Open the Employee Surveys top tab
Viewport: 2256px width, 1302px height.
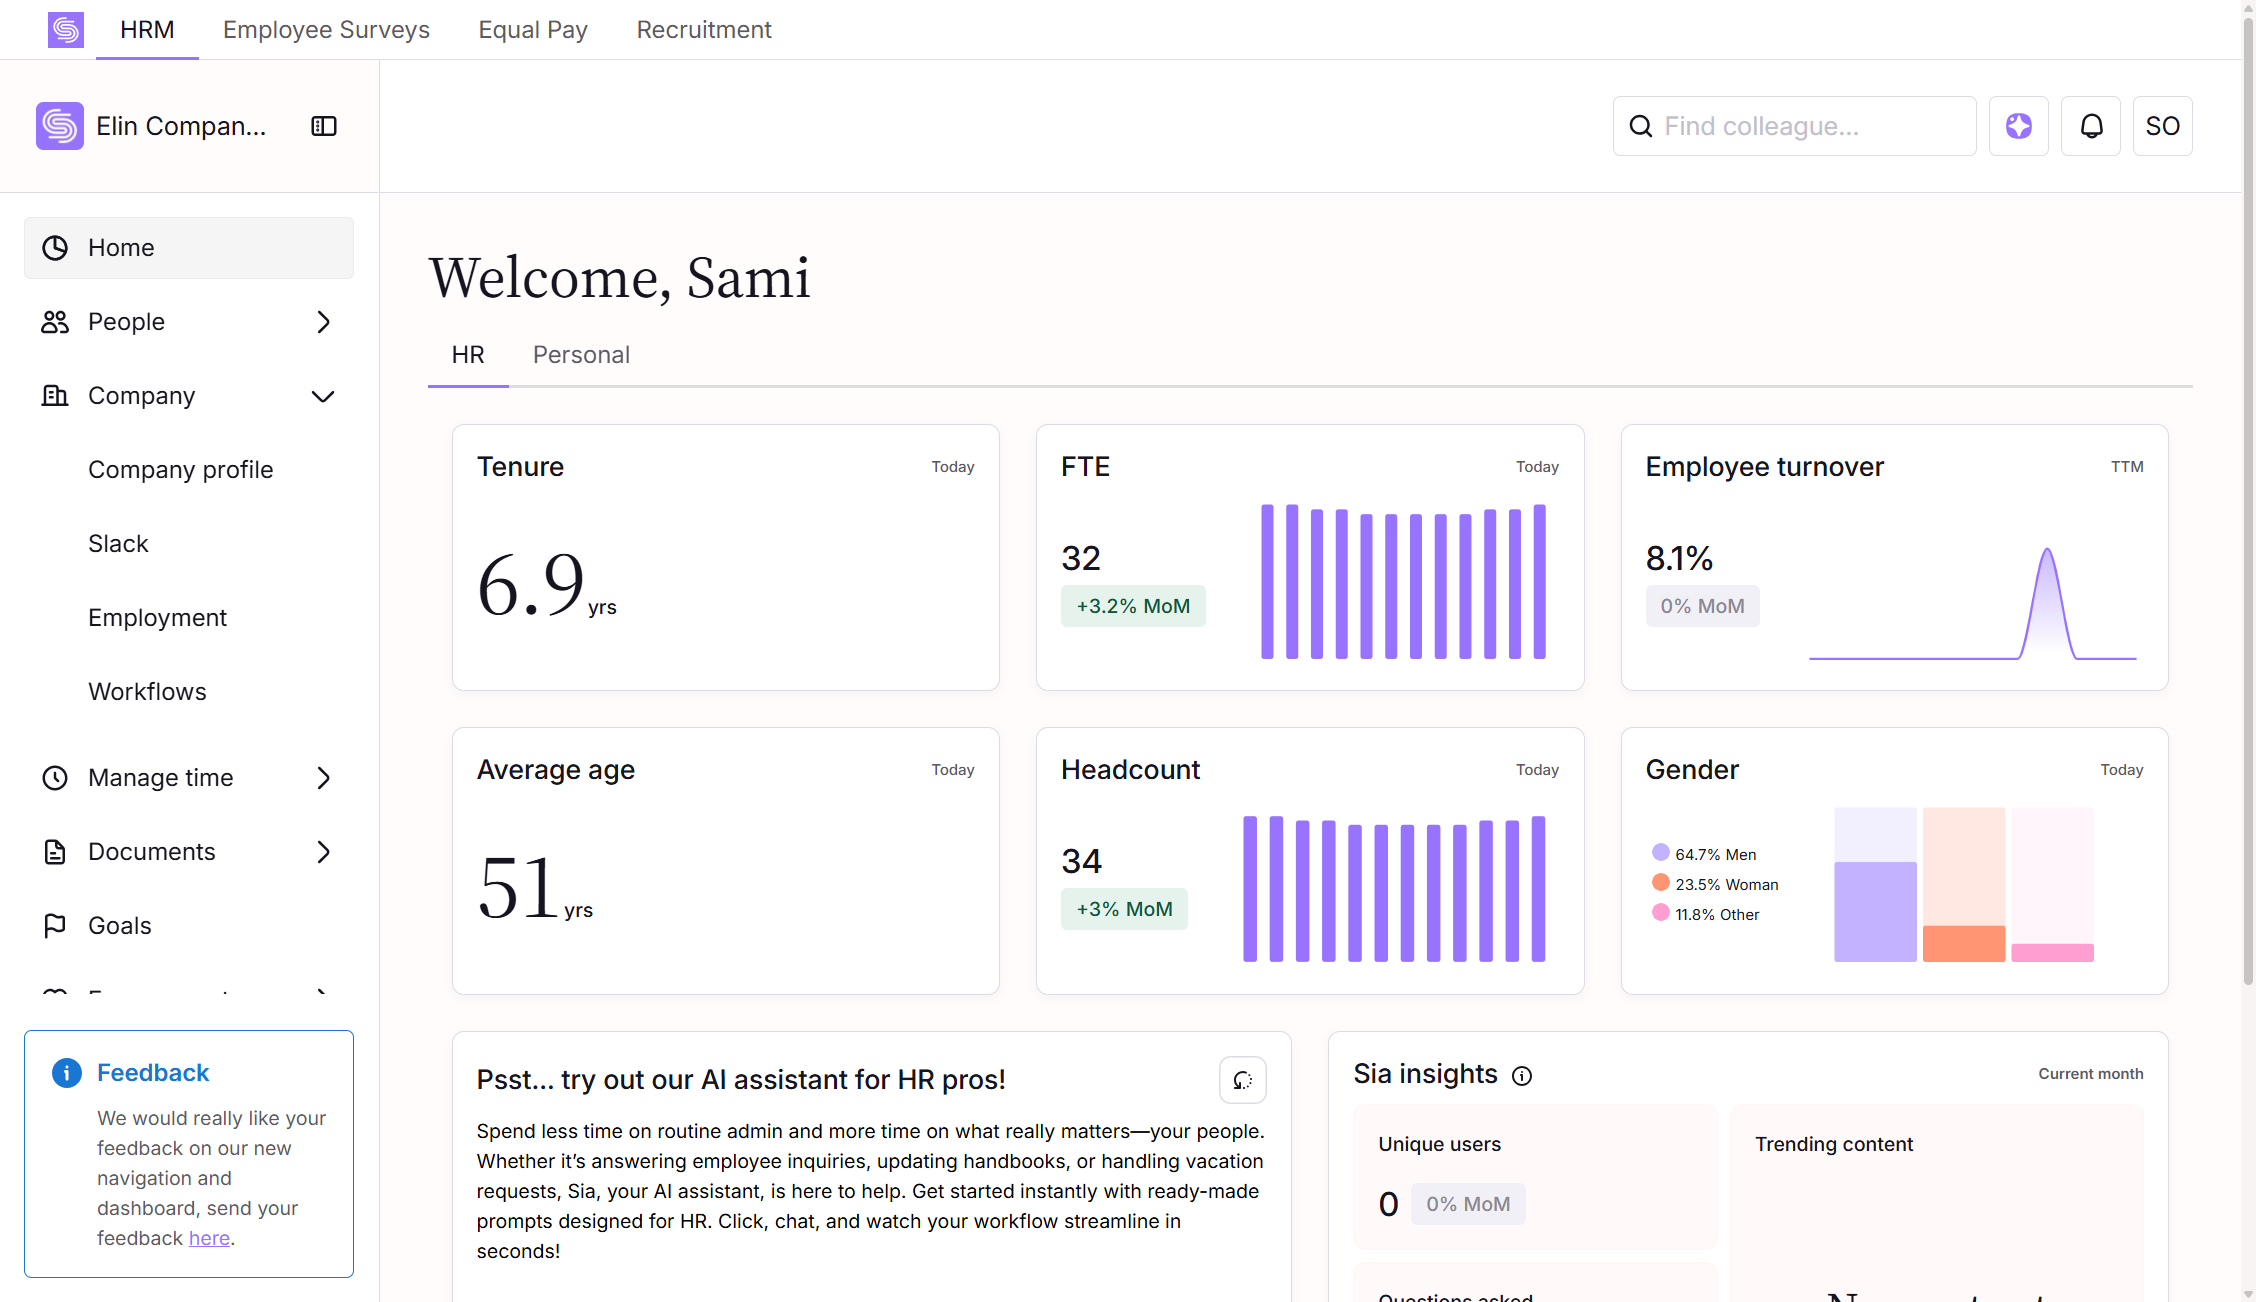(x=326, y=30)
